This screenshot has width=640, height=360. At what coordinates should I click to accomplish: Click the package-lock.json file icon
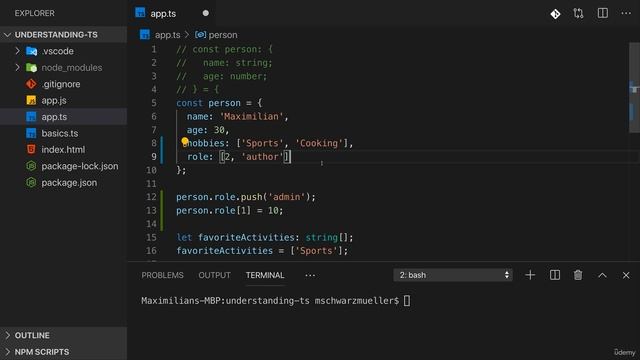[x=31, y=166]
